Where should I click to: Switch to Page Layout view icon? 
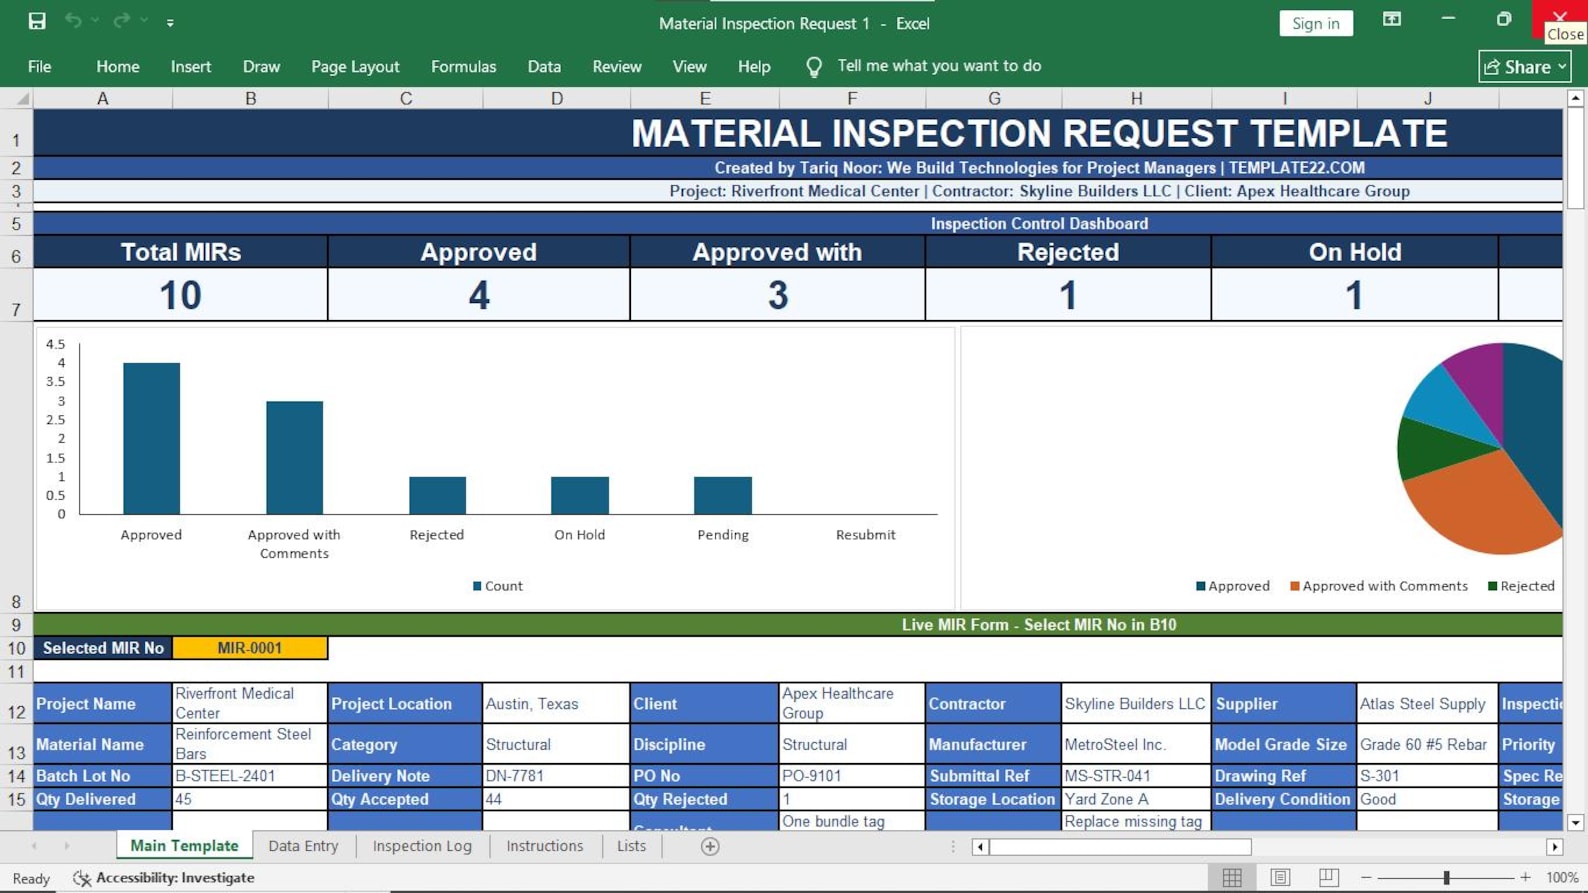click(x=1280, y=878)
